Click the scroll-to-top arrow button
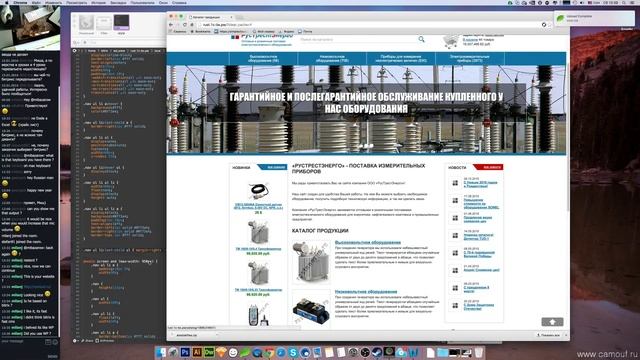Image resolution: width=640 pixels, height=360 pixels. click(552, 322)
